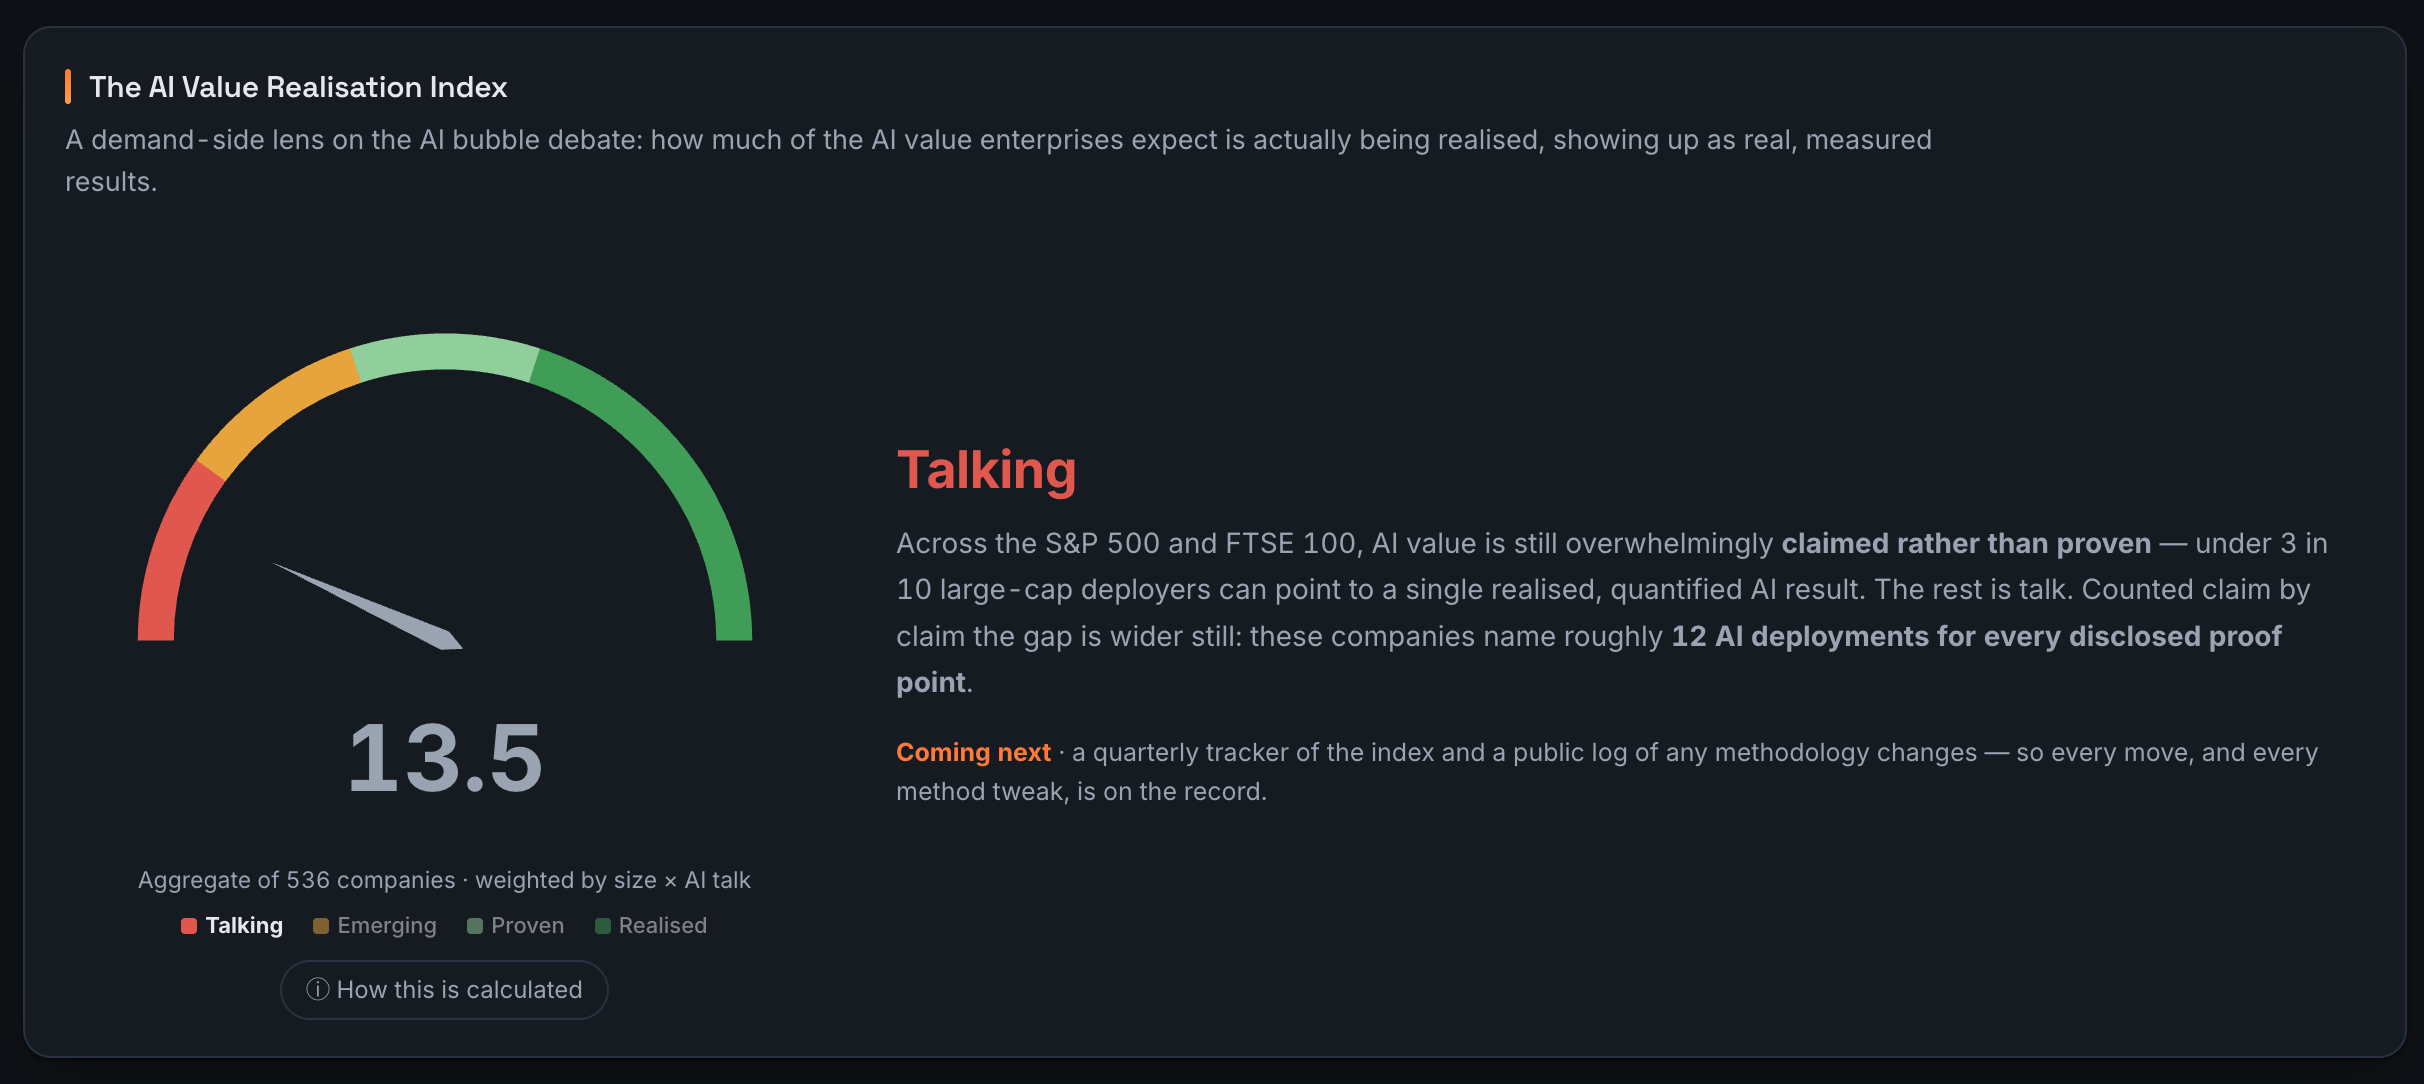Click the orange segment of the gauge arc

pos(272,410)
